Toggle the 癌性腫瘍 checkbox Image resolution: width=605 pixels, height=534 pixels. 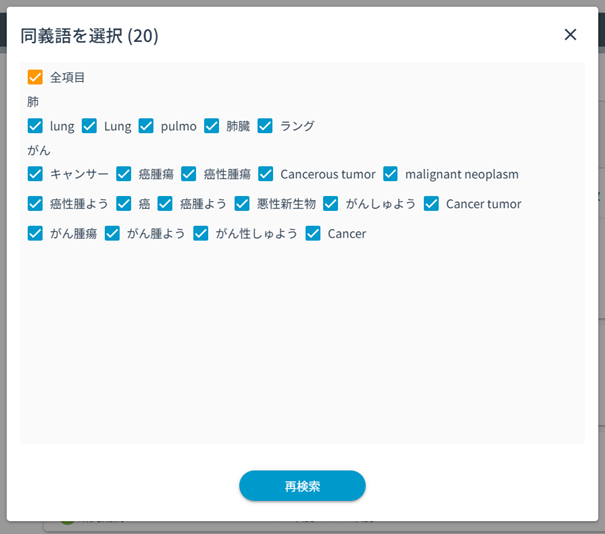coord(189,174)
